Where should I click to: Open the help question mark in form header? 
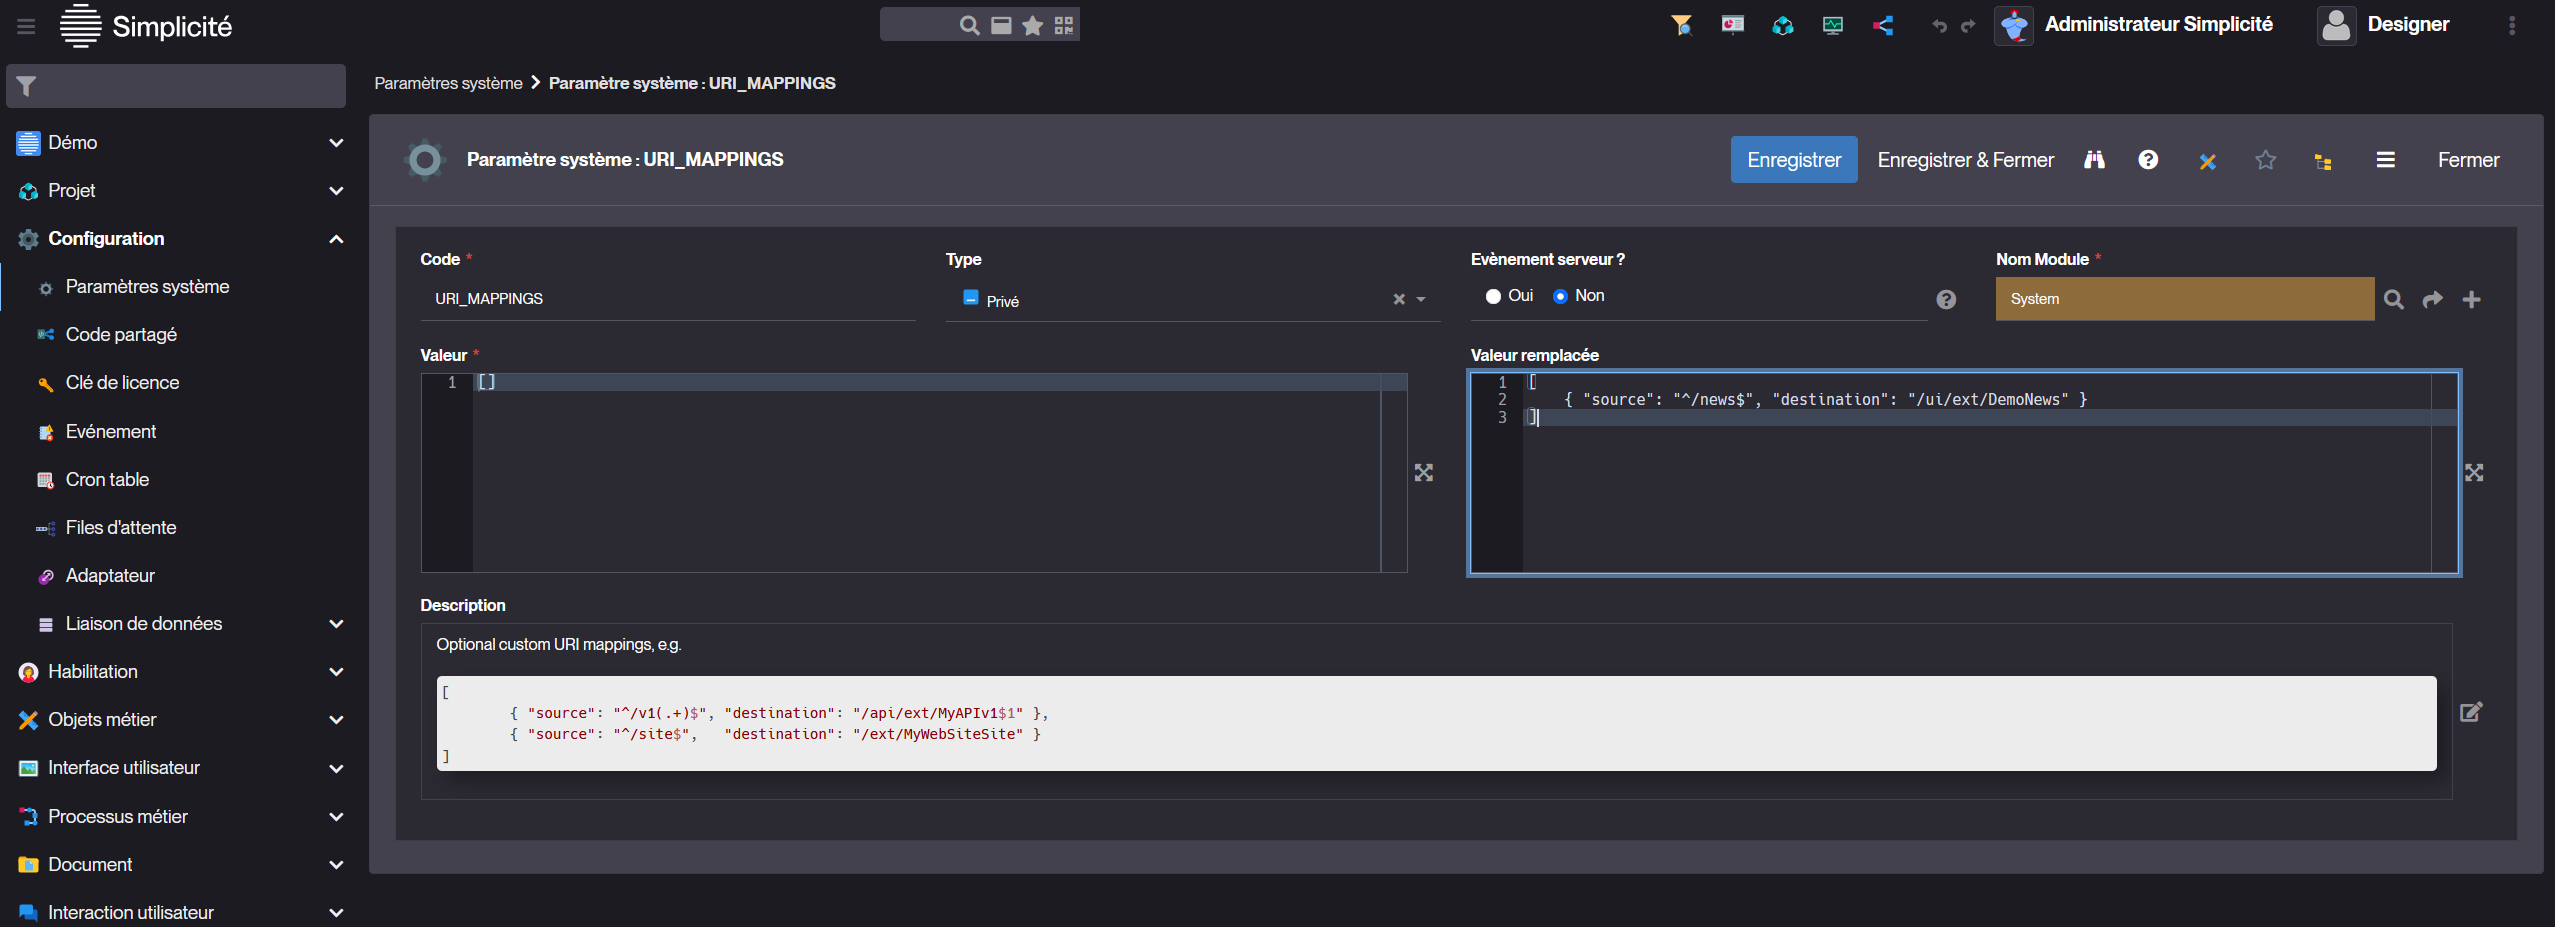tap(2148, 160)
